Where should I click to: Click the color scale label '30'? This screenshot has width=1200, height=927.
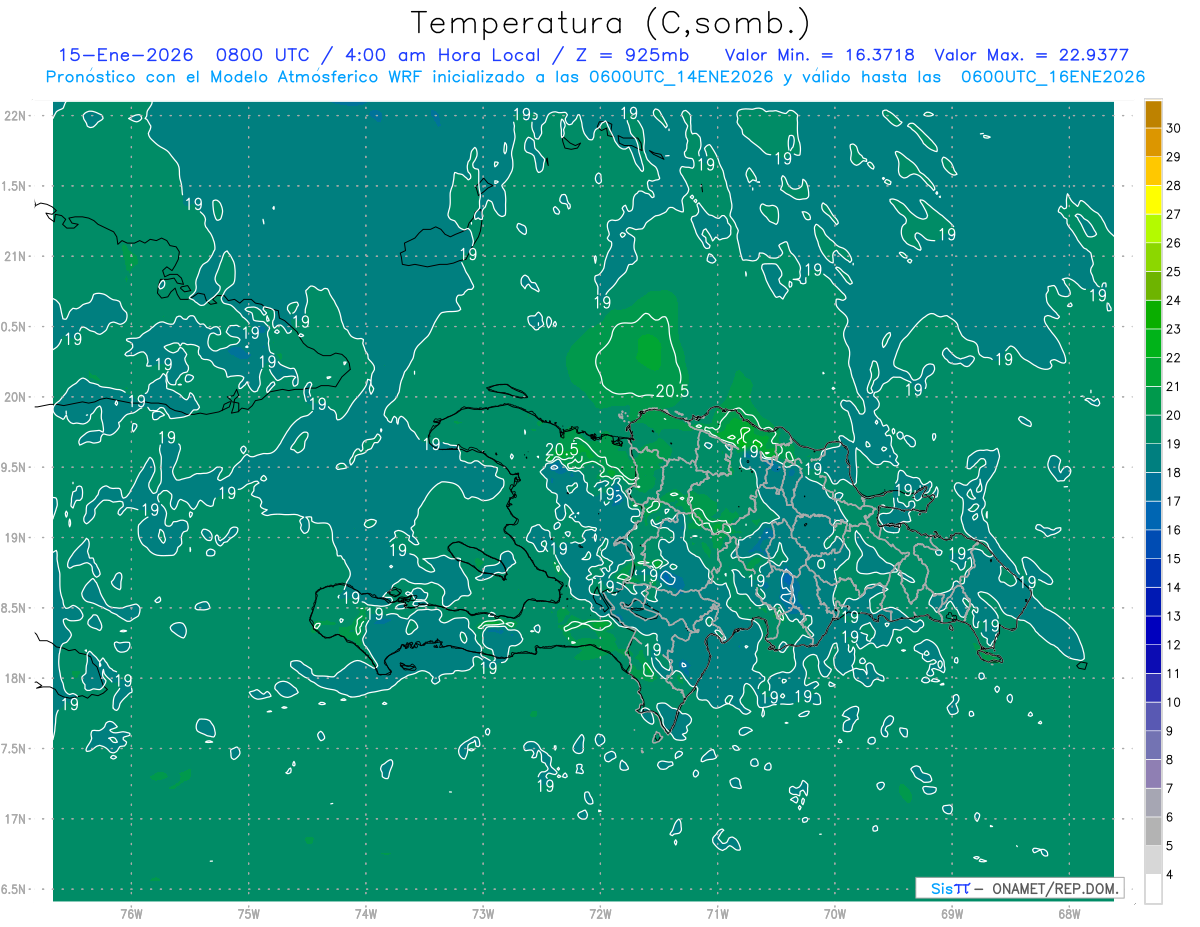click(1175, 128)
